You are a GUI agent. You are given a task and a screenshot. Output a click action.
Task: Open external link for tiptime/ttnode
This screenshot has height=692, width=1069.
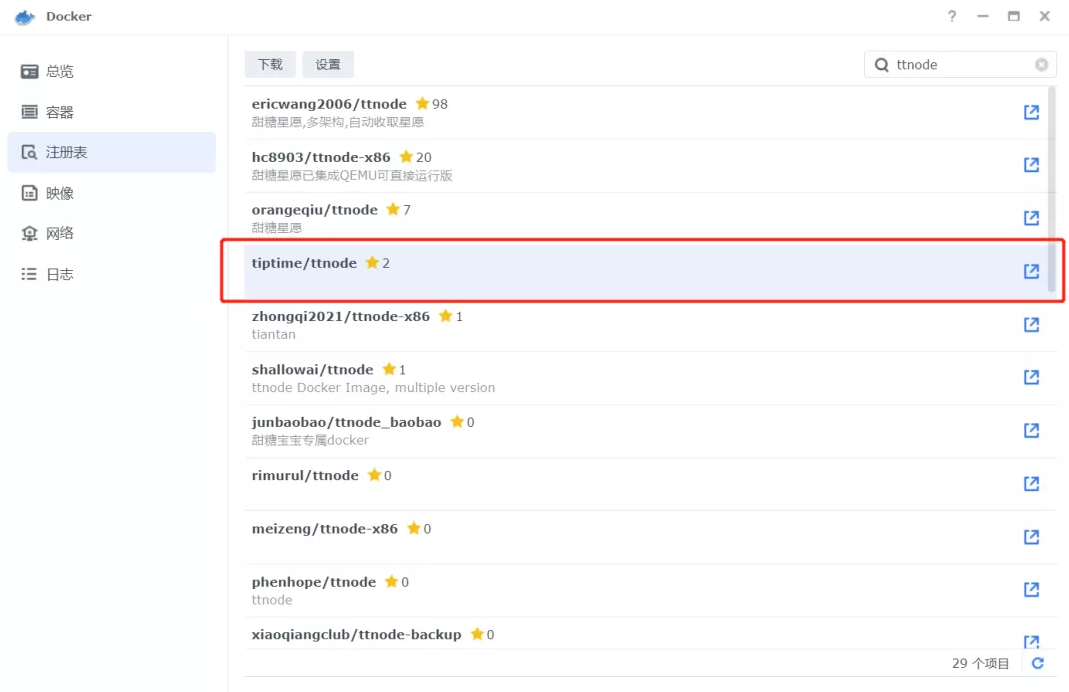[x=1031, y=271]
